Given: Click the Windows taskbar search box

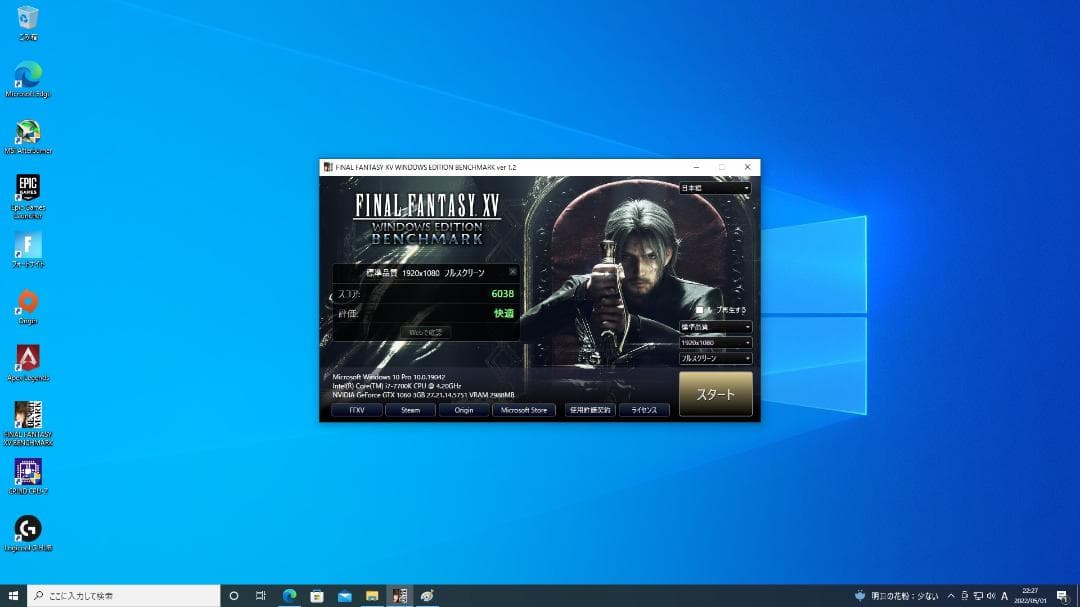Looking at the screenshot, I should pos(123,596).
